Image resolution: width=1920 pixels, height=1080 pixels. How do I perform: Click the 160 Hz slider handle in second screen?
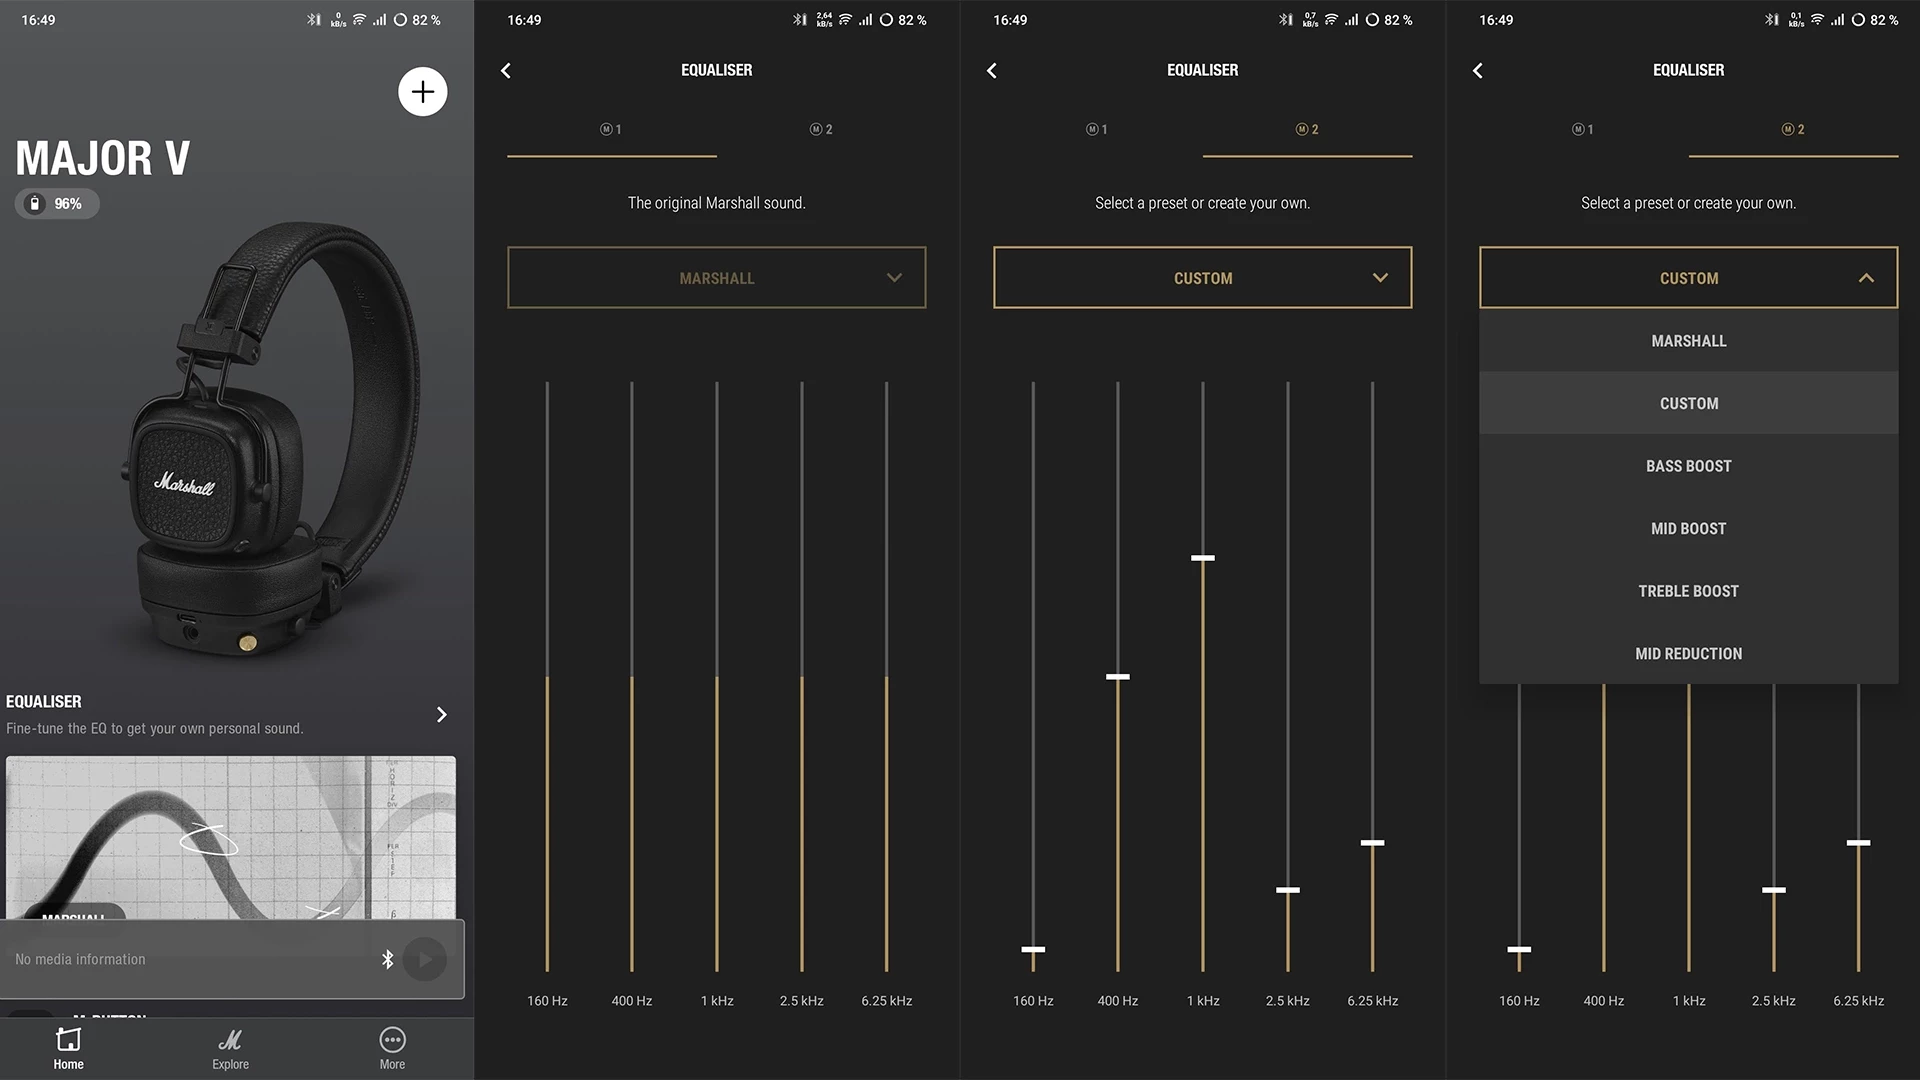pos(1033,949)
